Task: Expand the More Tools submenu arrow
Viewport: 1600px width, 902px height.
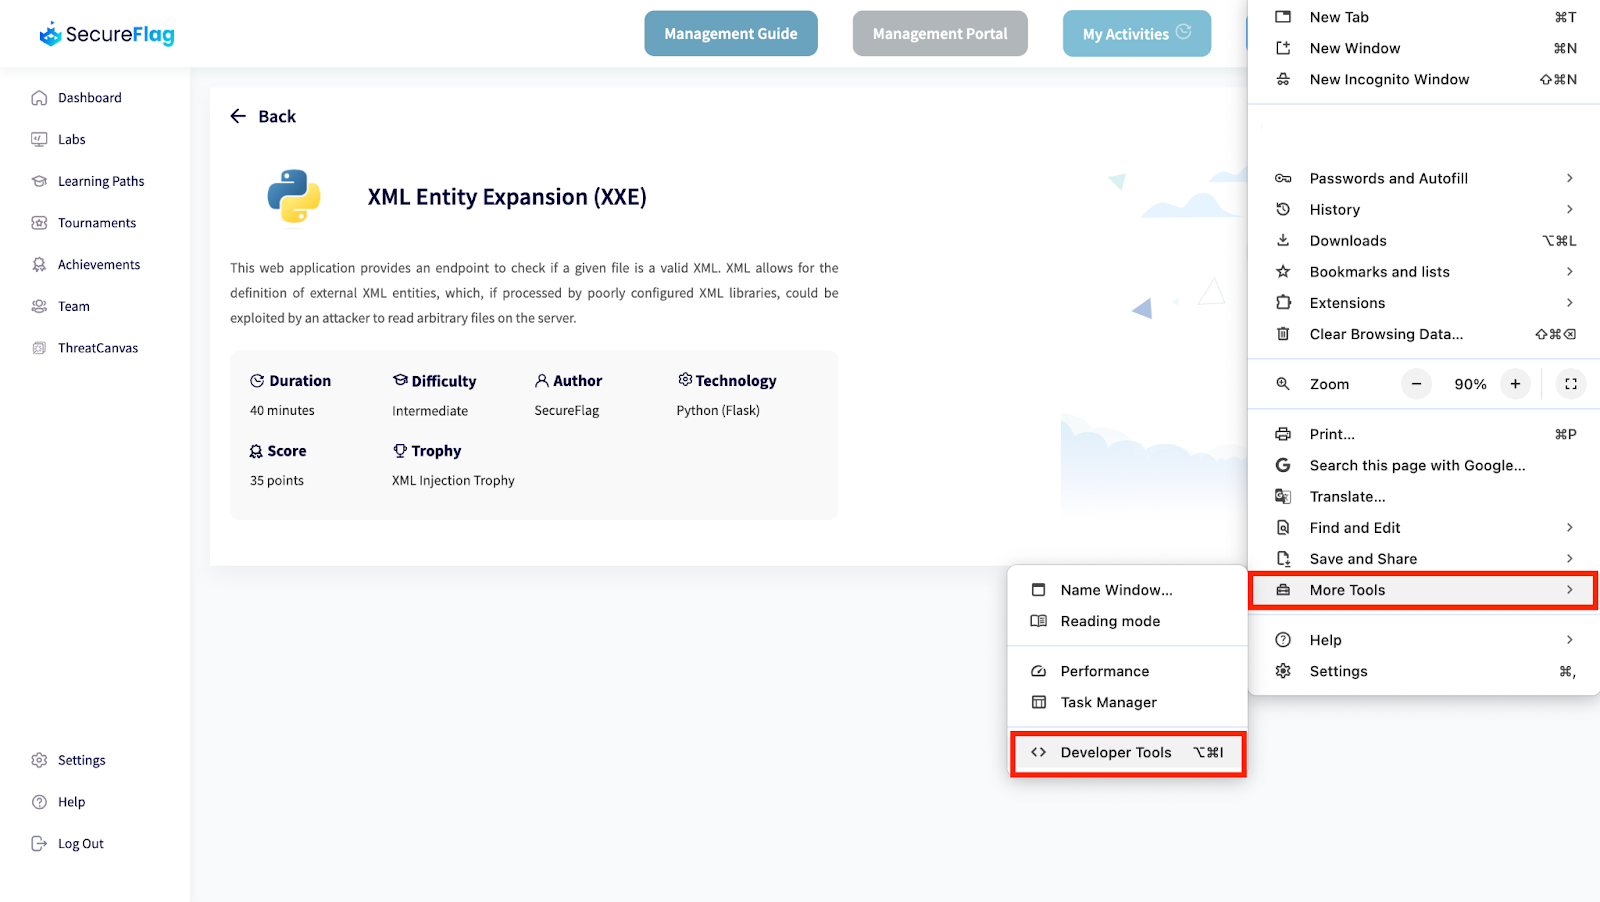Action: click(x=1570, y=590)
